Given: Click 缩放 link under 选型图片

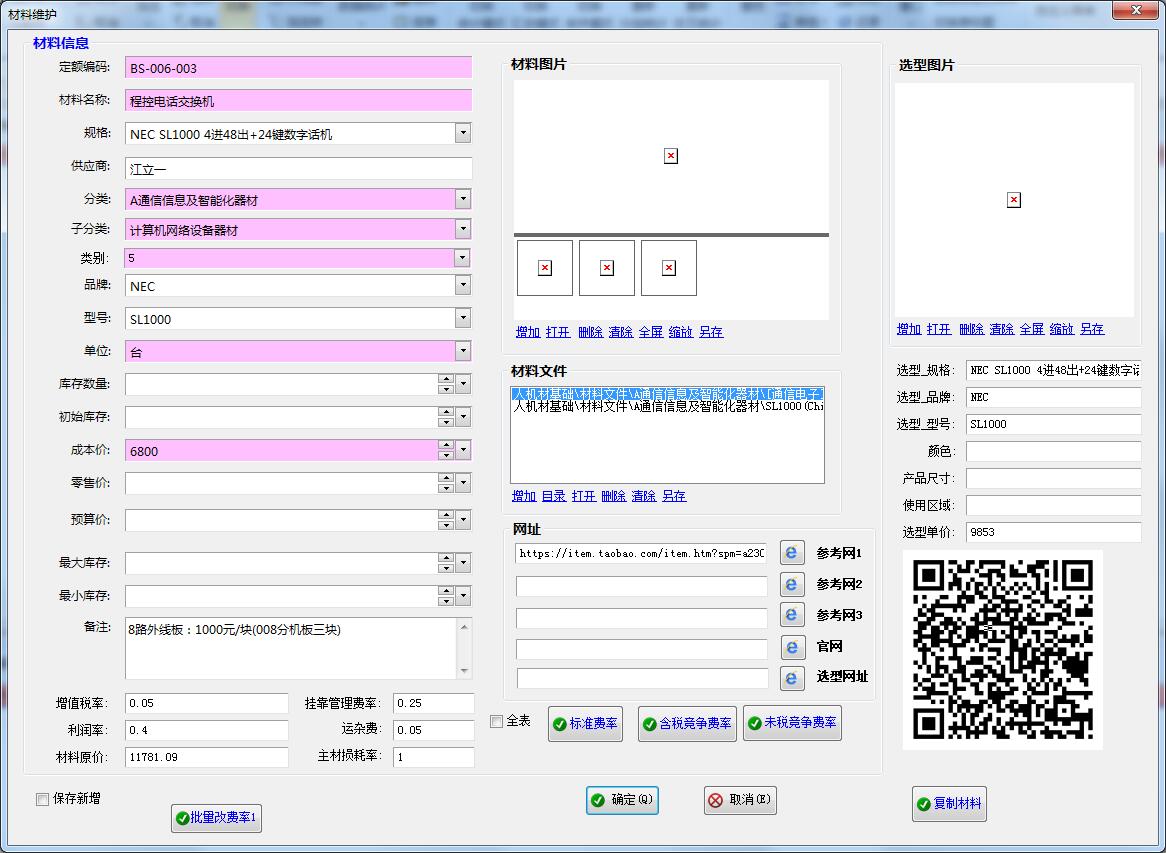Looking at the screenshot, I should [1062, 329].
